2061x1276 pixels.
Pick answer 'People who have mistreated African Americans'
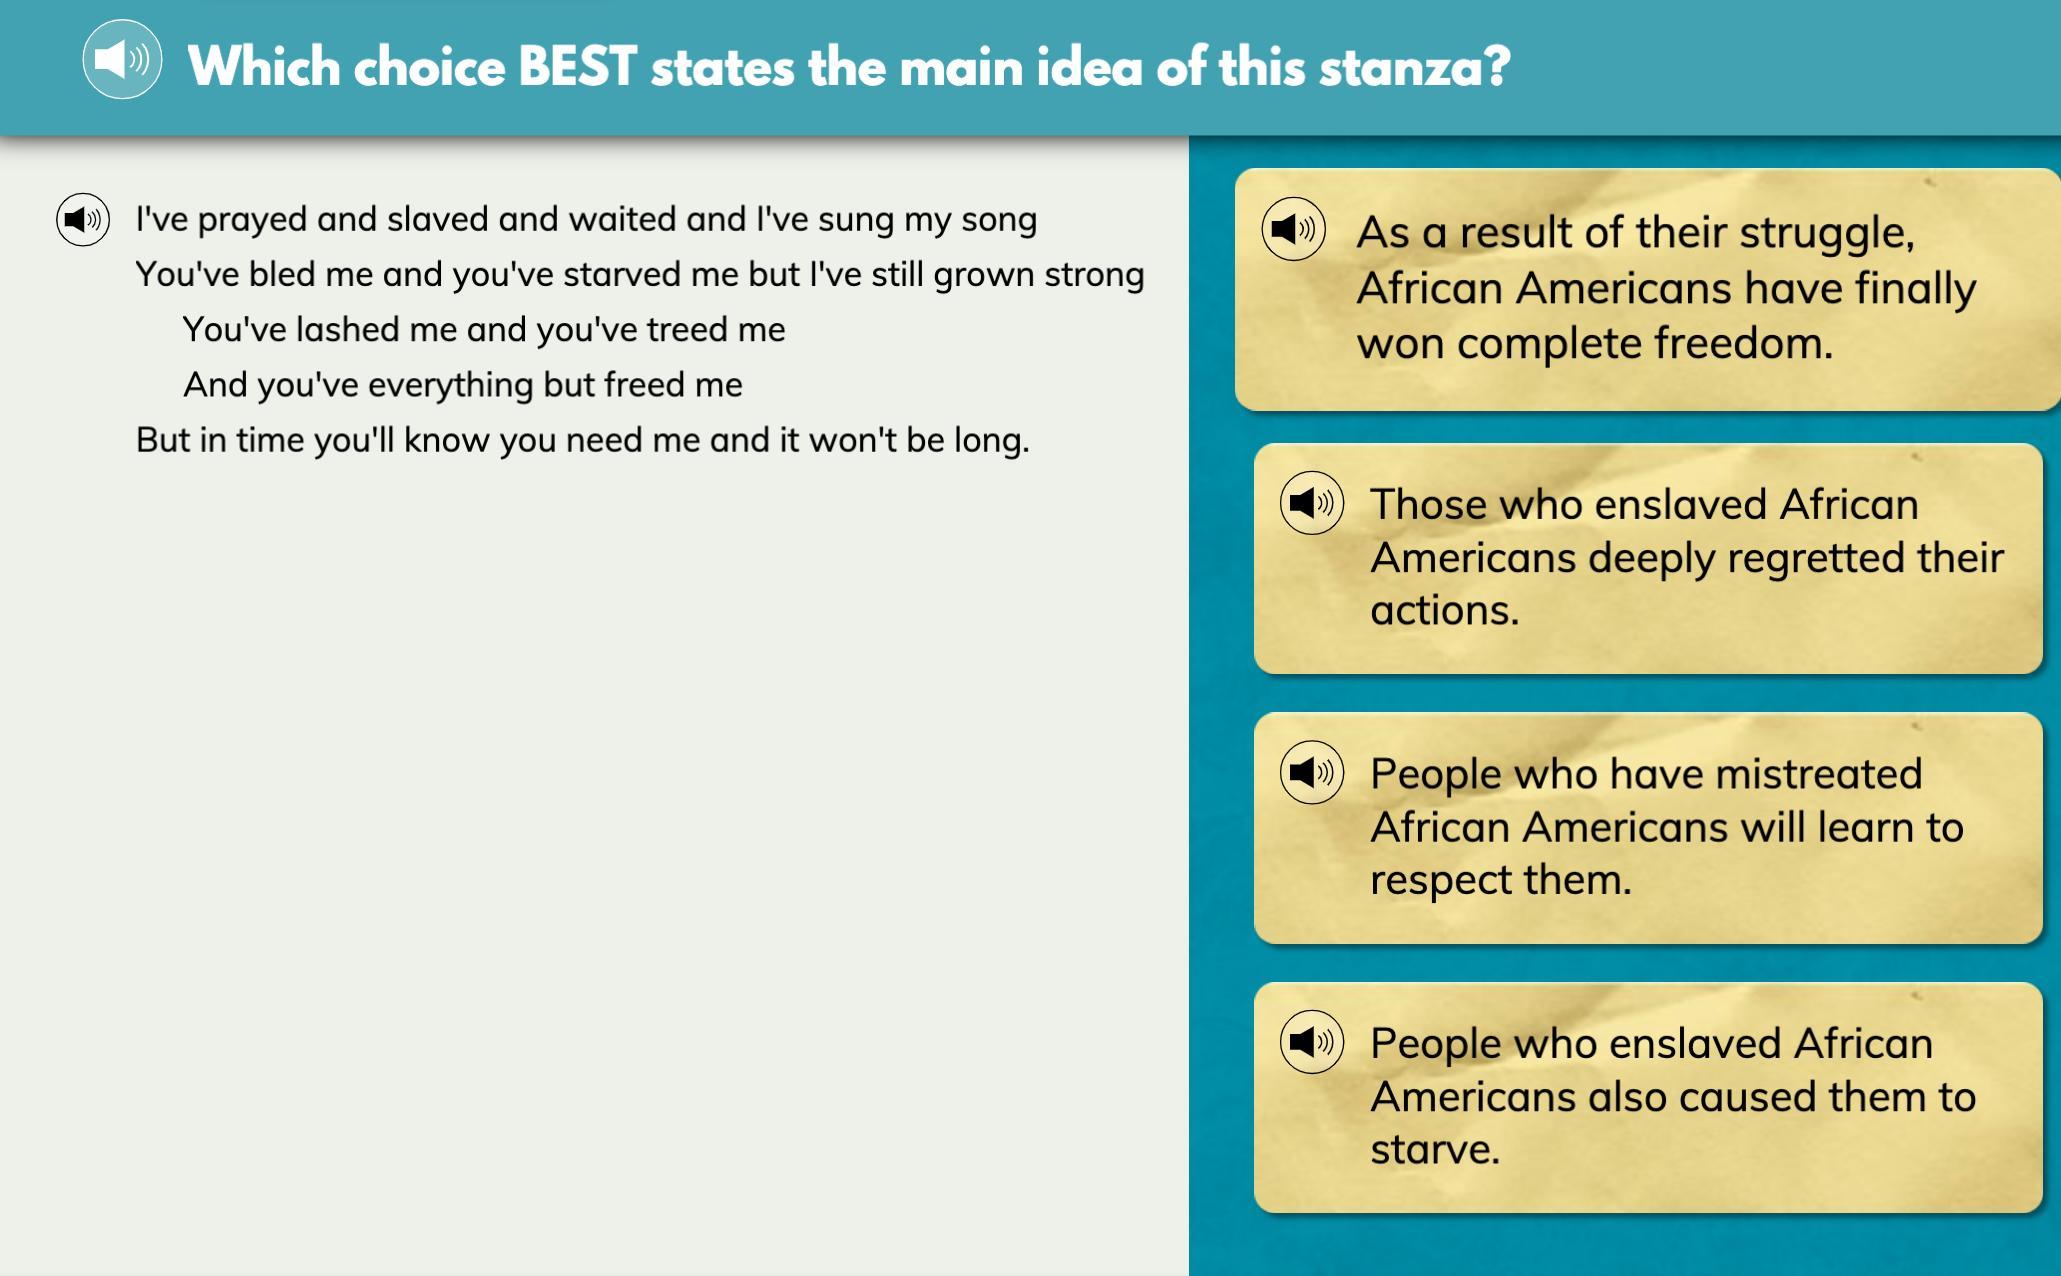tap(1648, 828)
